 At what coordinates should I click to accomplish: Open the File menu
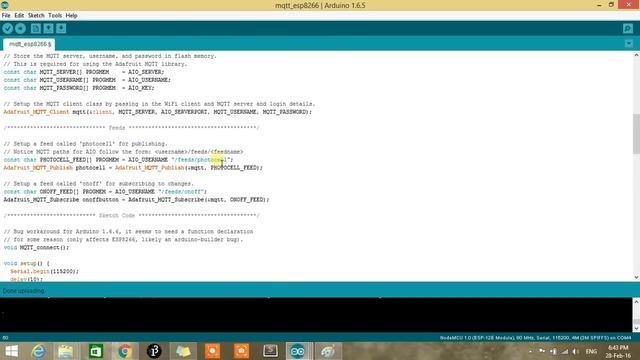tap(6, 16)
